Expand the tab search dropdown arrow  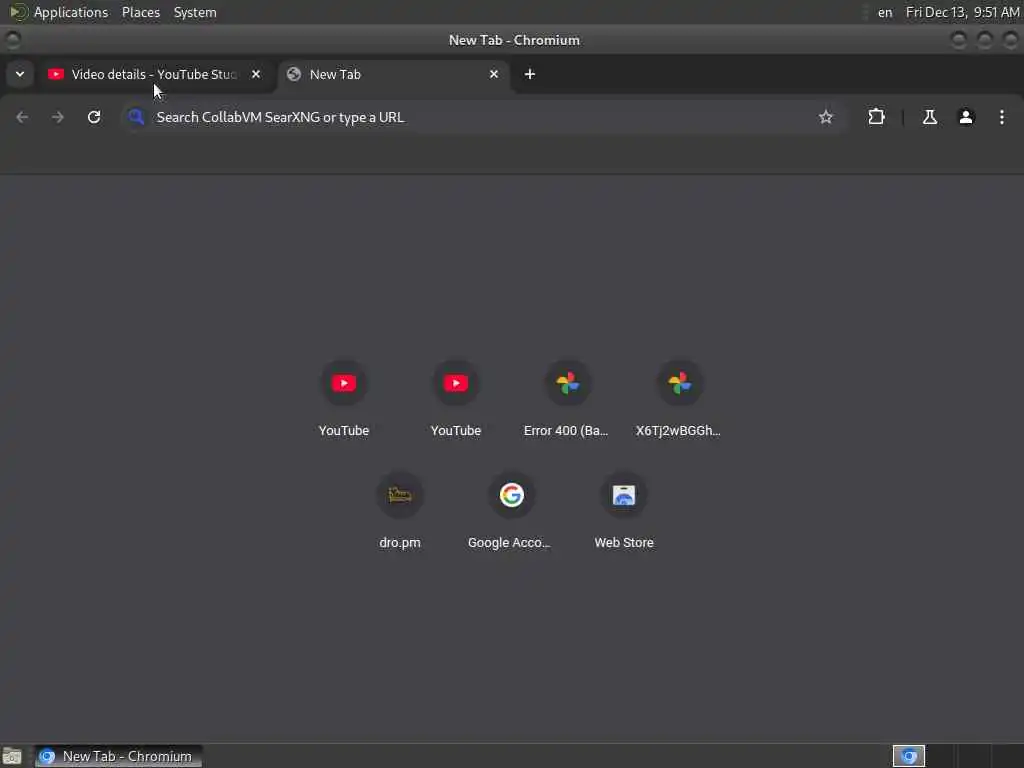point(20,74)
